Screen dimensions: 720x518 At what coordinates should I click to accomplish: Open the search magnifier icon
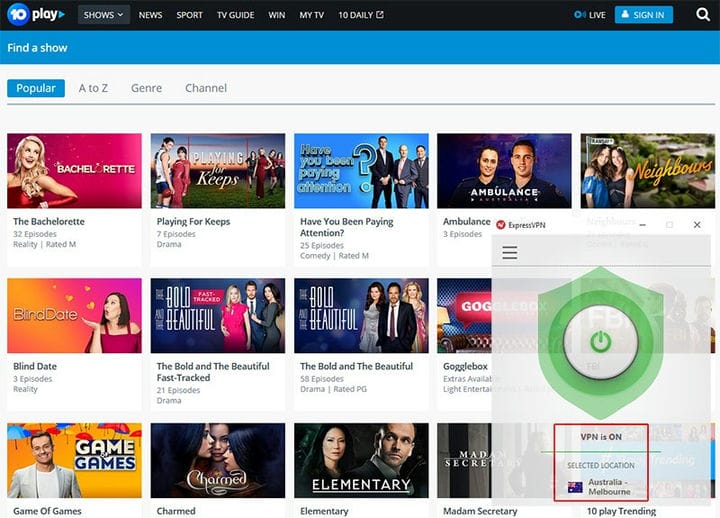point(703,15)
